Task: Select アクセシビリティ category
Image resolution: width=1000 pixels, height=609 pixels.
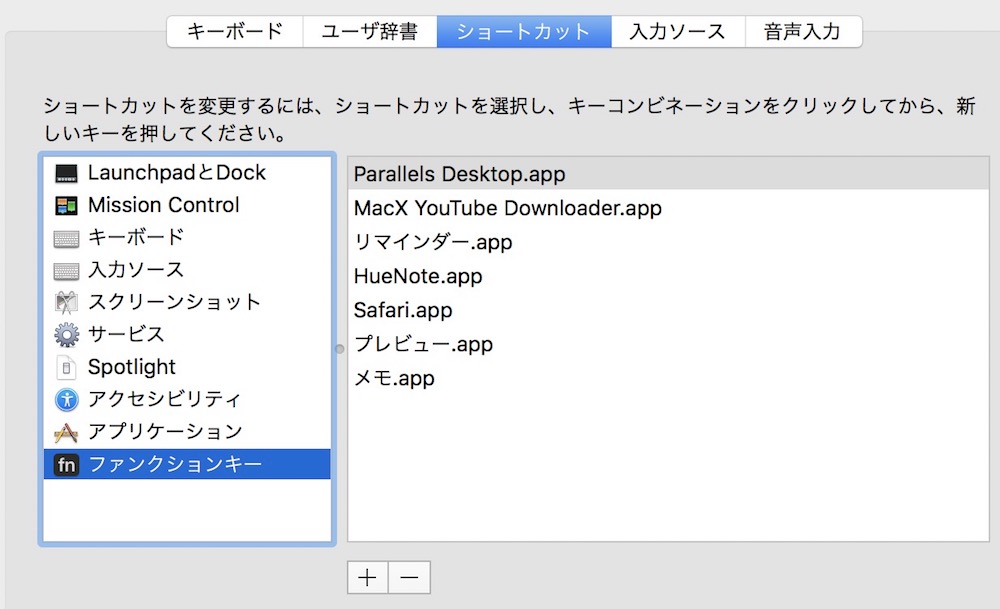Action: [187, 400]
